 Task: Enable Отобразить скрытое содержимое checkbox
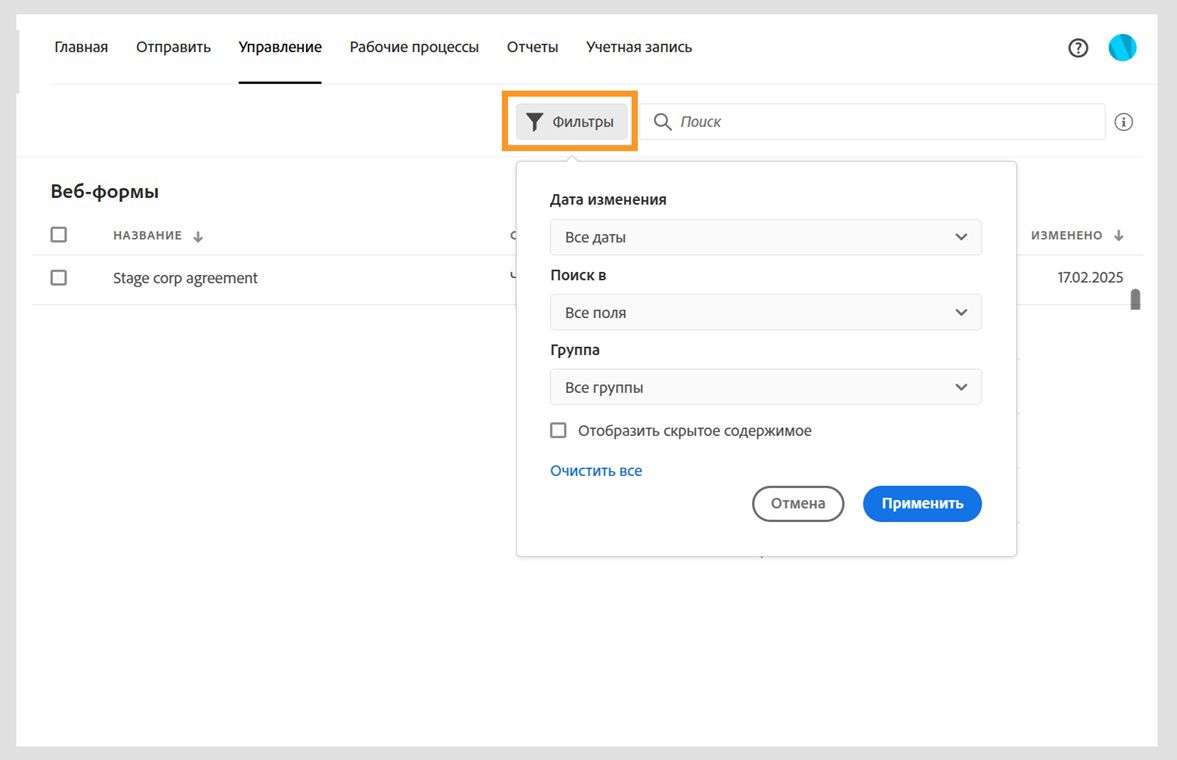click(x=559, y=431)
